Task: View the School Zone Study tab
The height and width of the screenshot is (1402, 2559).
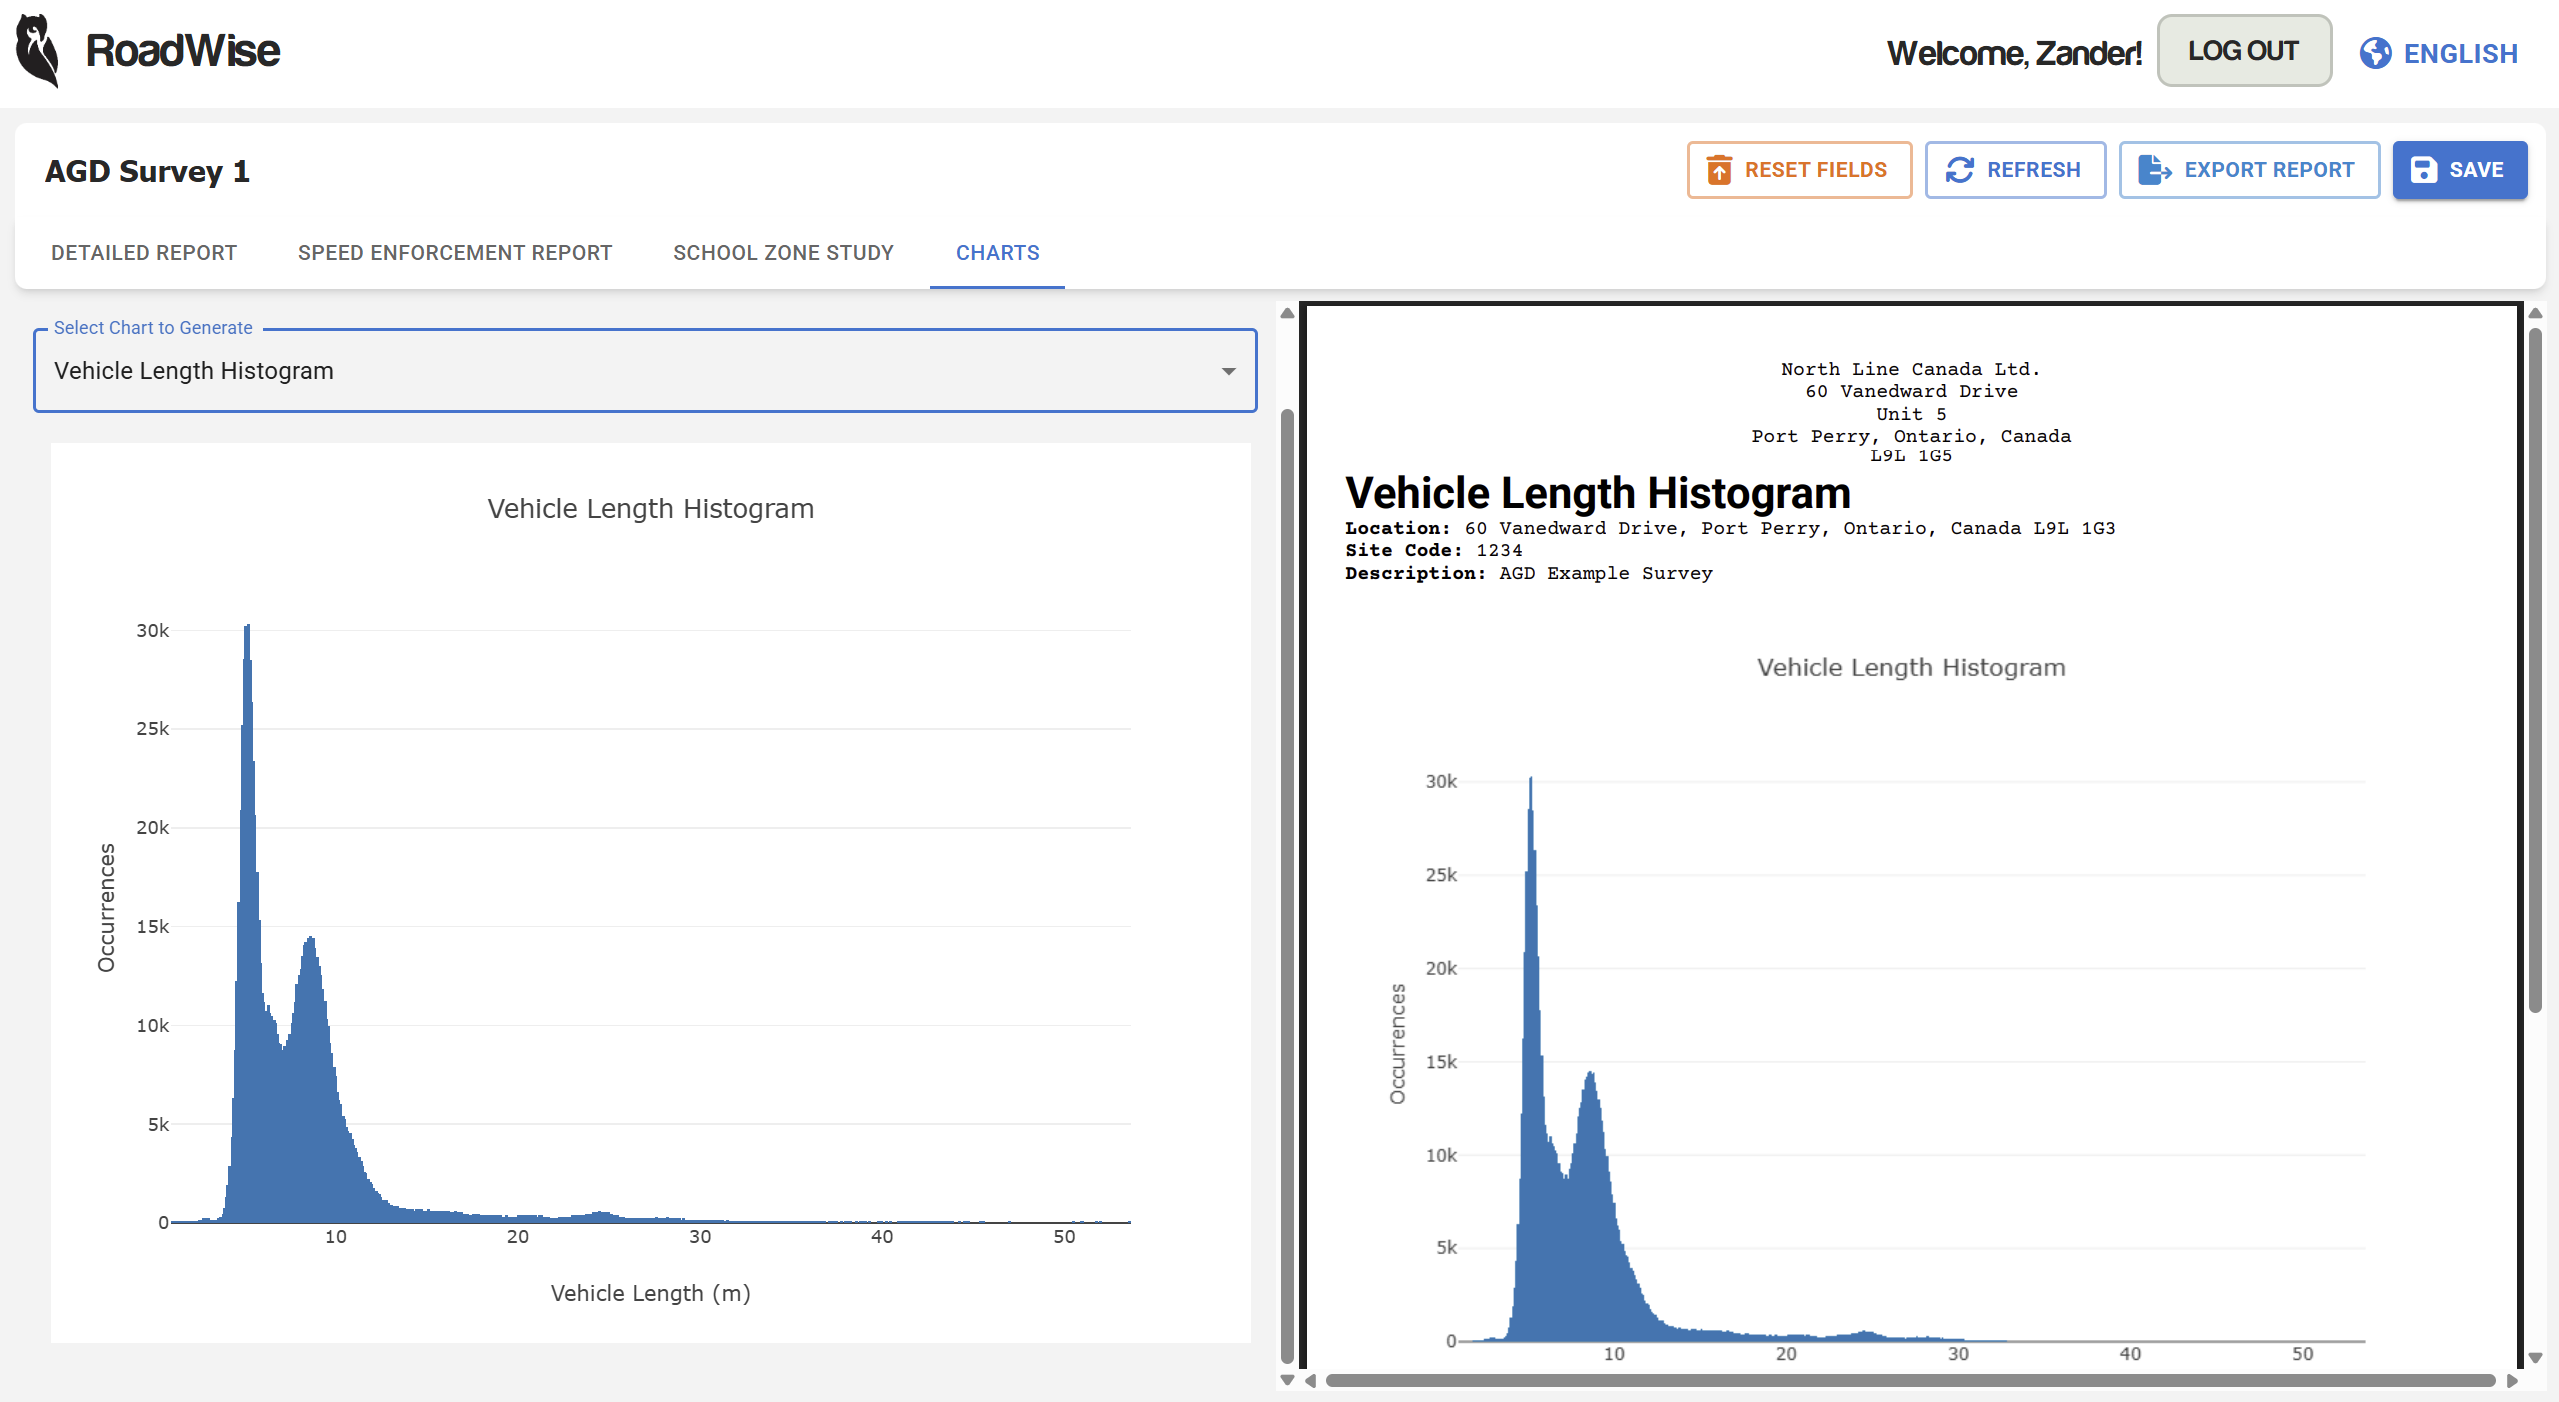Action: (783, 253)
